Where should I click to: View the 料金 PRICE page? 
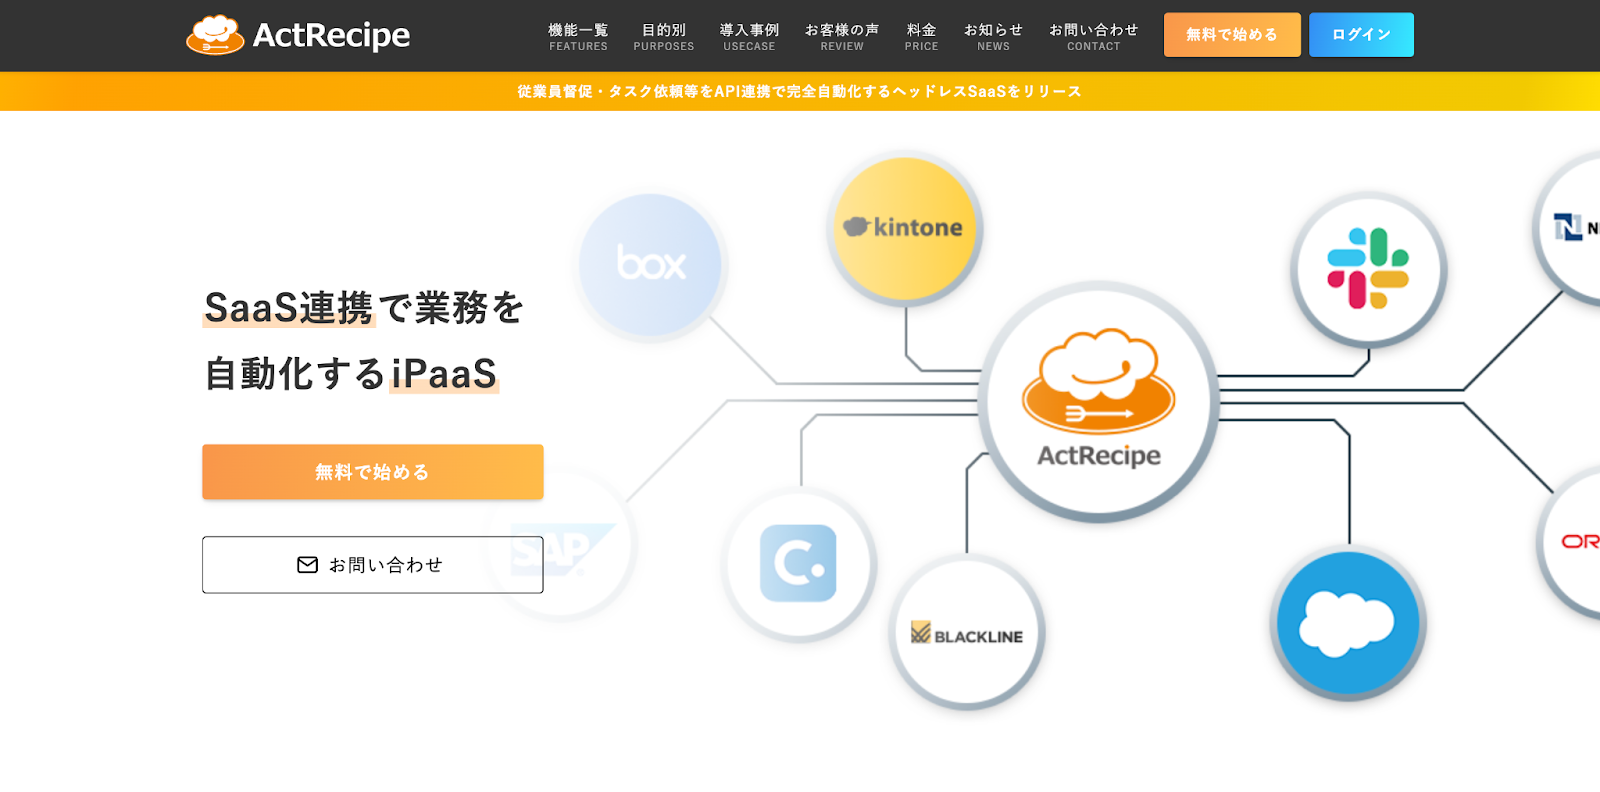click(x=921, y=36)
